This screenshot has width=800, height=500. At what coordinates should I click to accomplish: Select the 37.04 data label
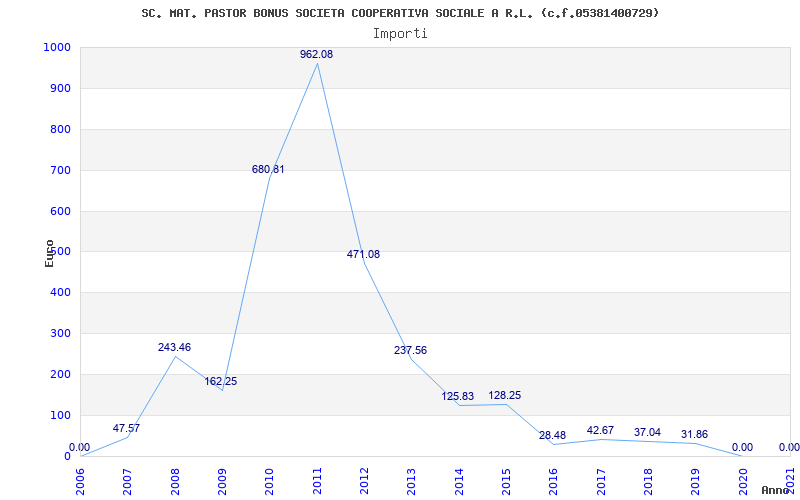pos(647,432)
